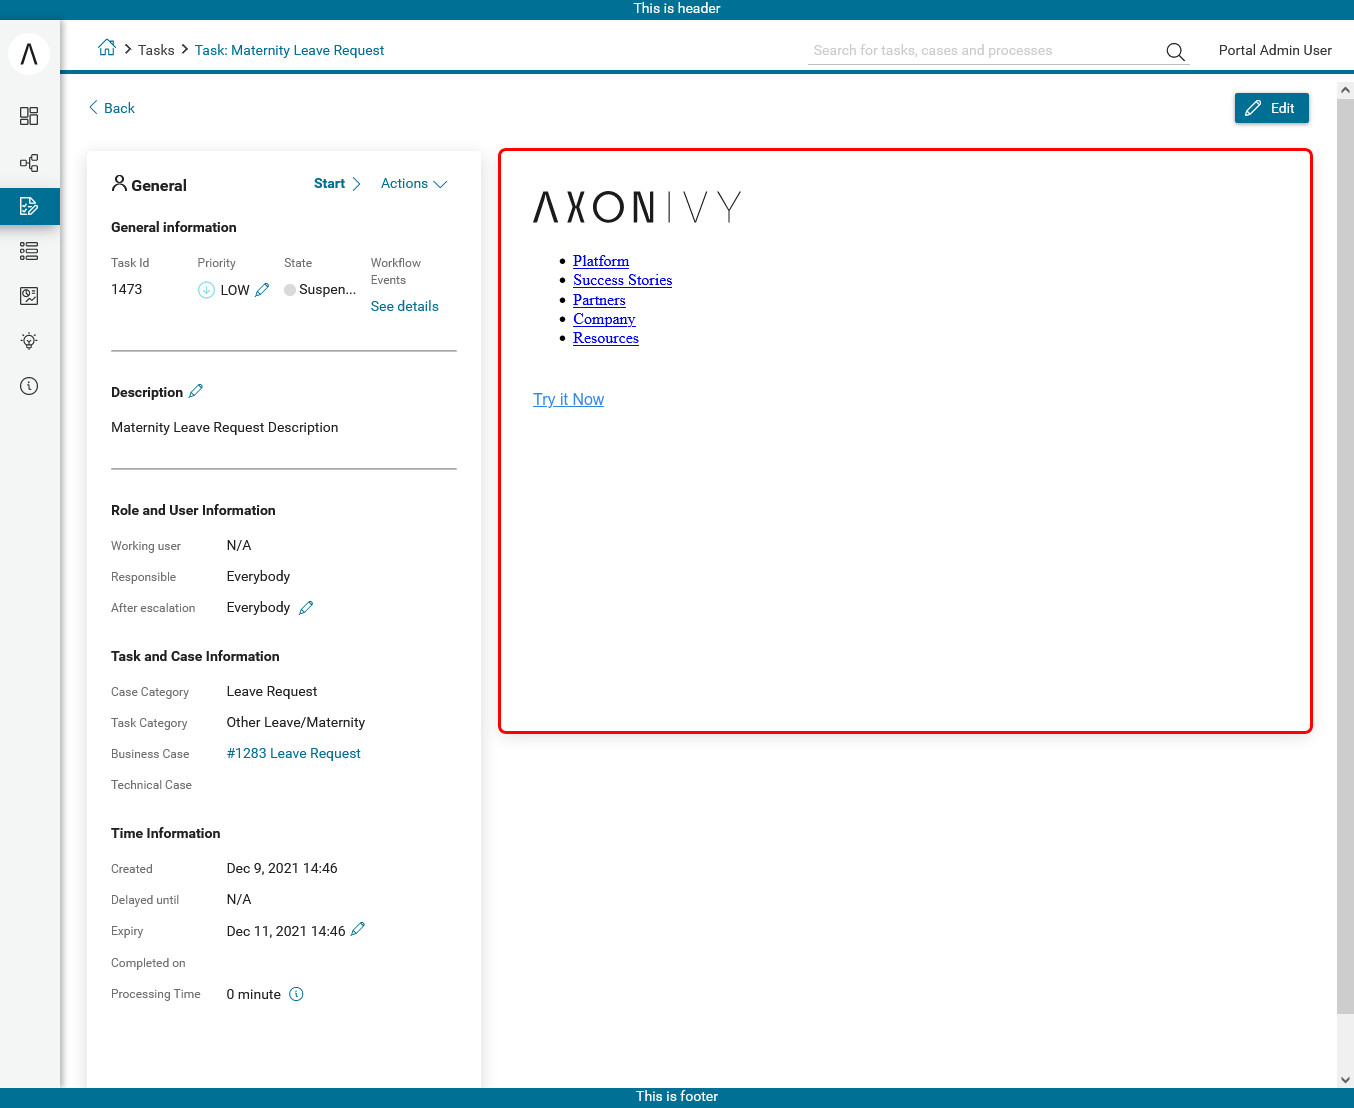The height and width of the screenshot is (1108, 1354).
Task: Open the Platform link
Action: point(601,261)
